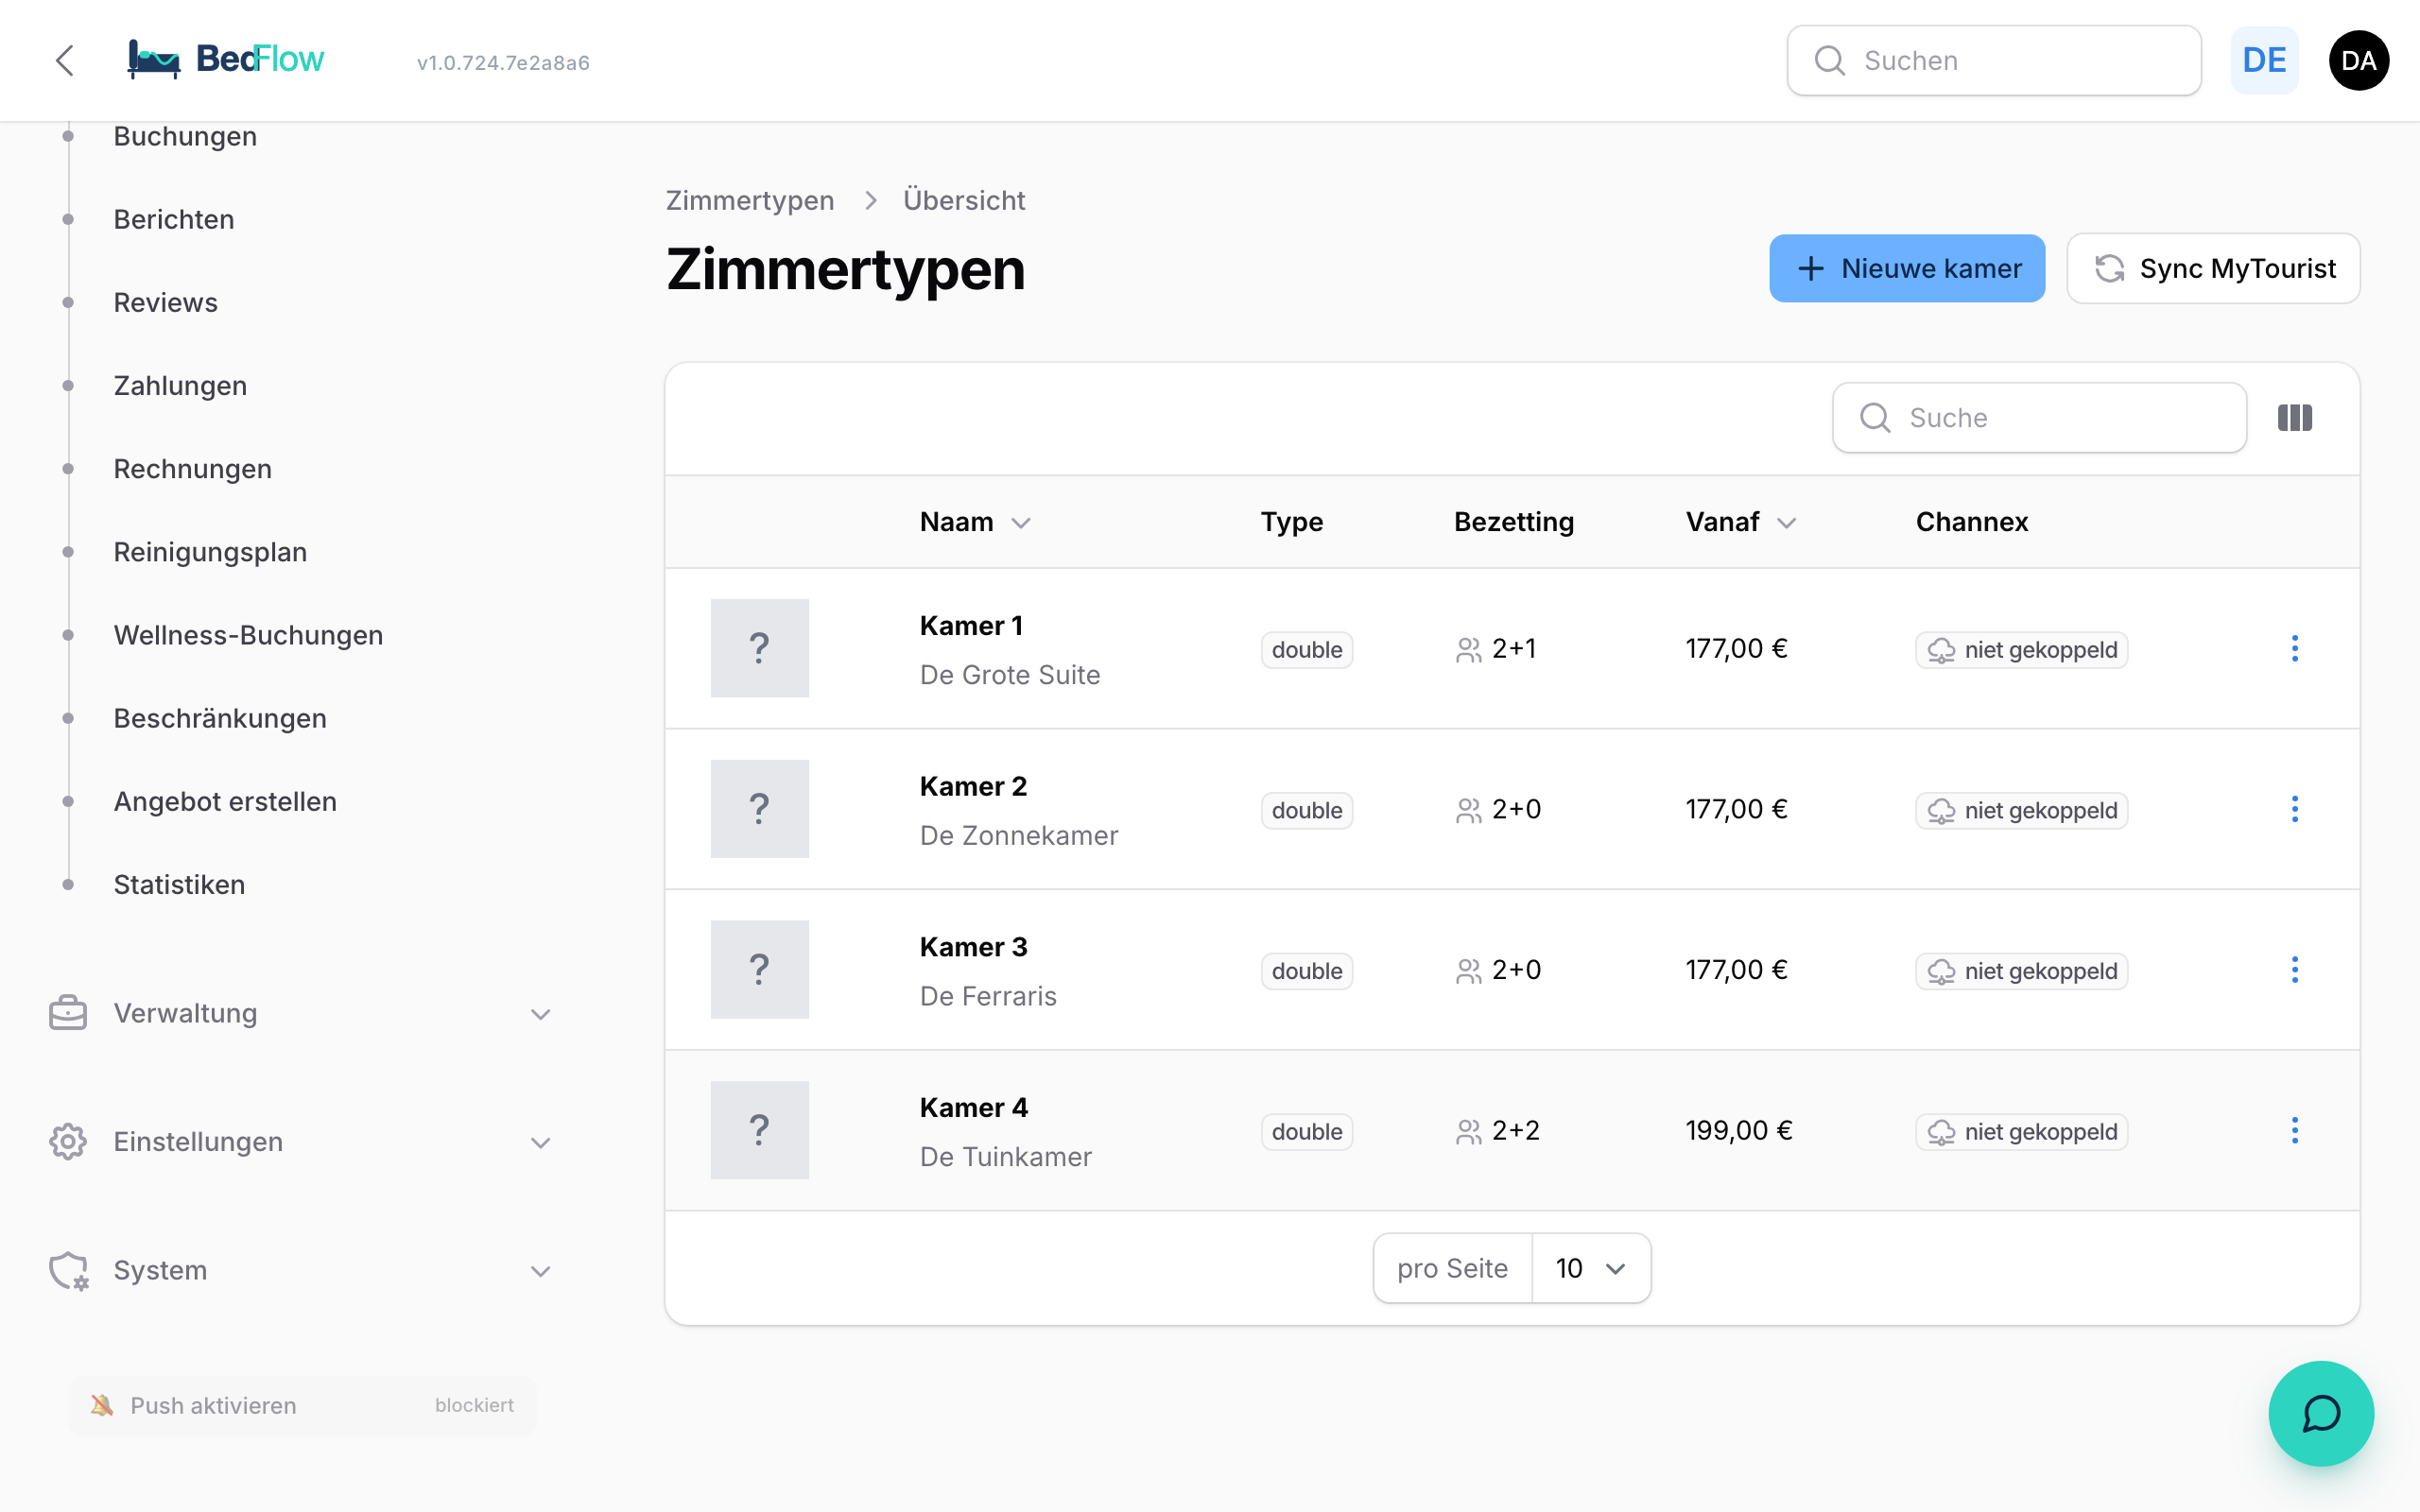
Task: Click the global Suchen search field
Action: click(1994, 60)
